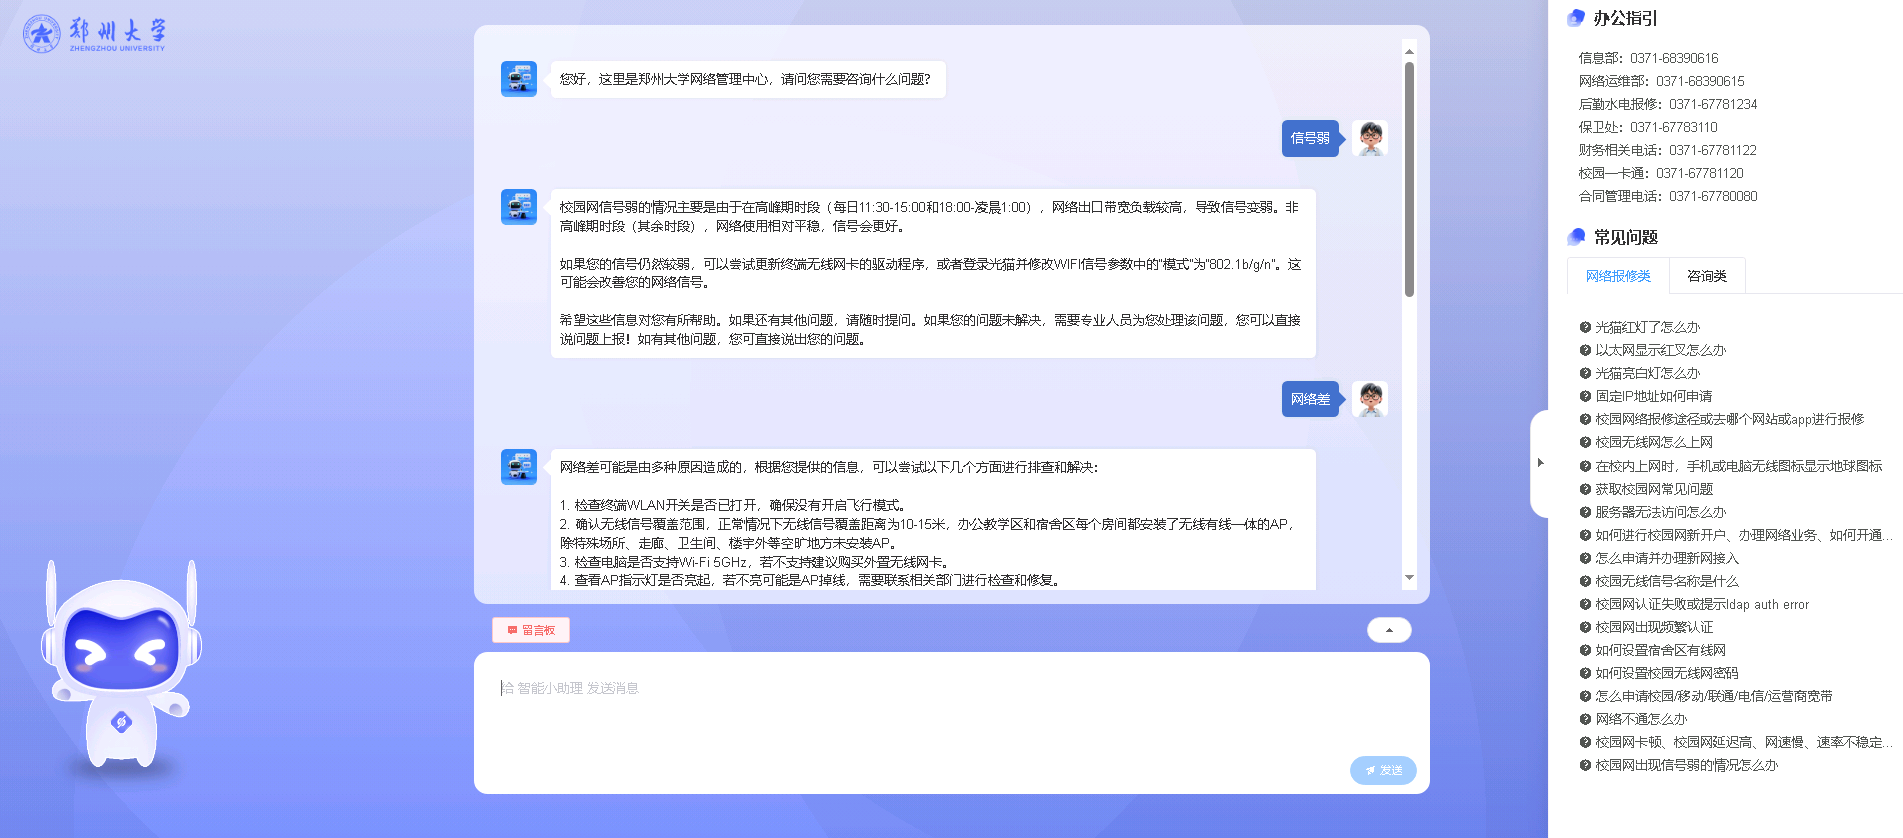
Task: Expand the panel using the up-arrow pill button
Action: [x=1389, y=630]
